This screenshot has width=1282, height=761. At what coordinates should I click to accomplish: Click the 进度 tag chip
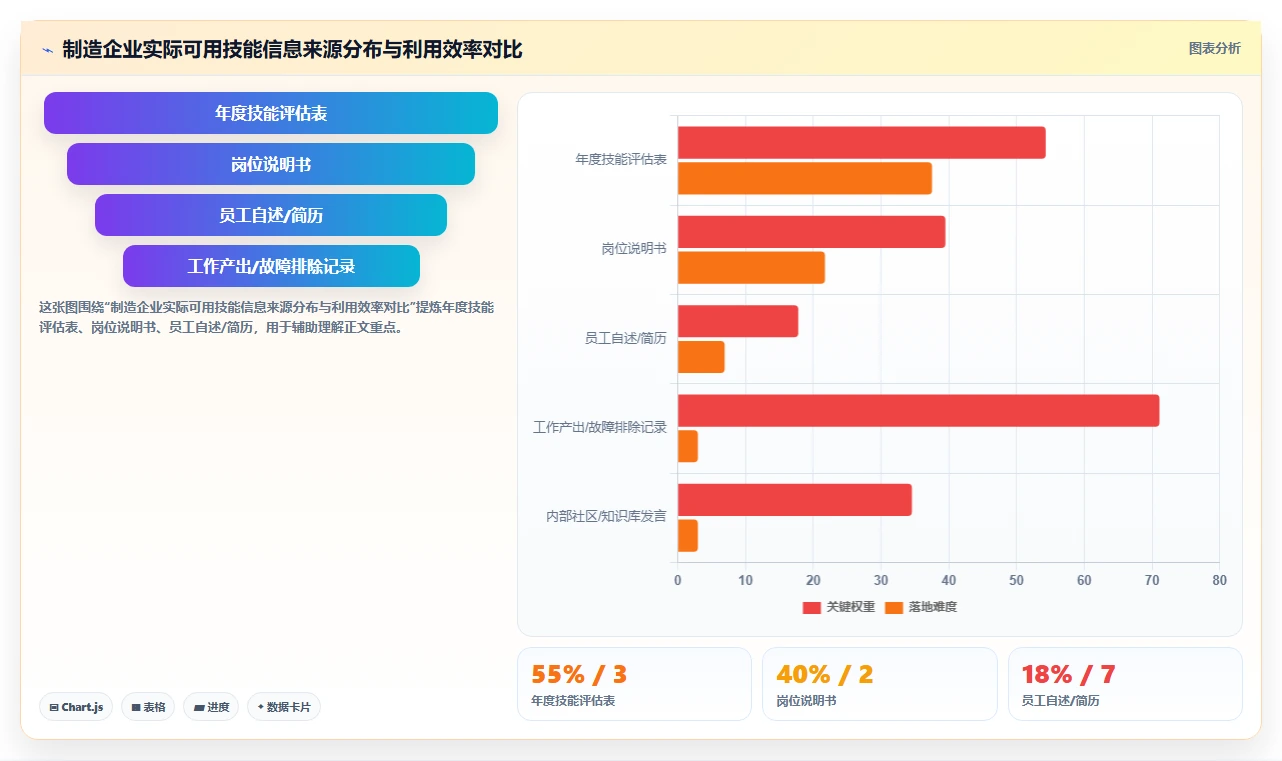point(211,707)
